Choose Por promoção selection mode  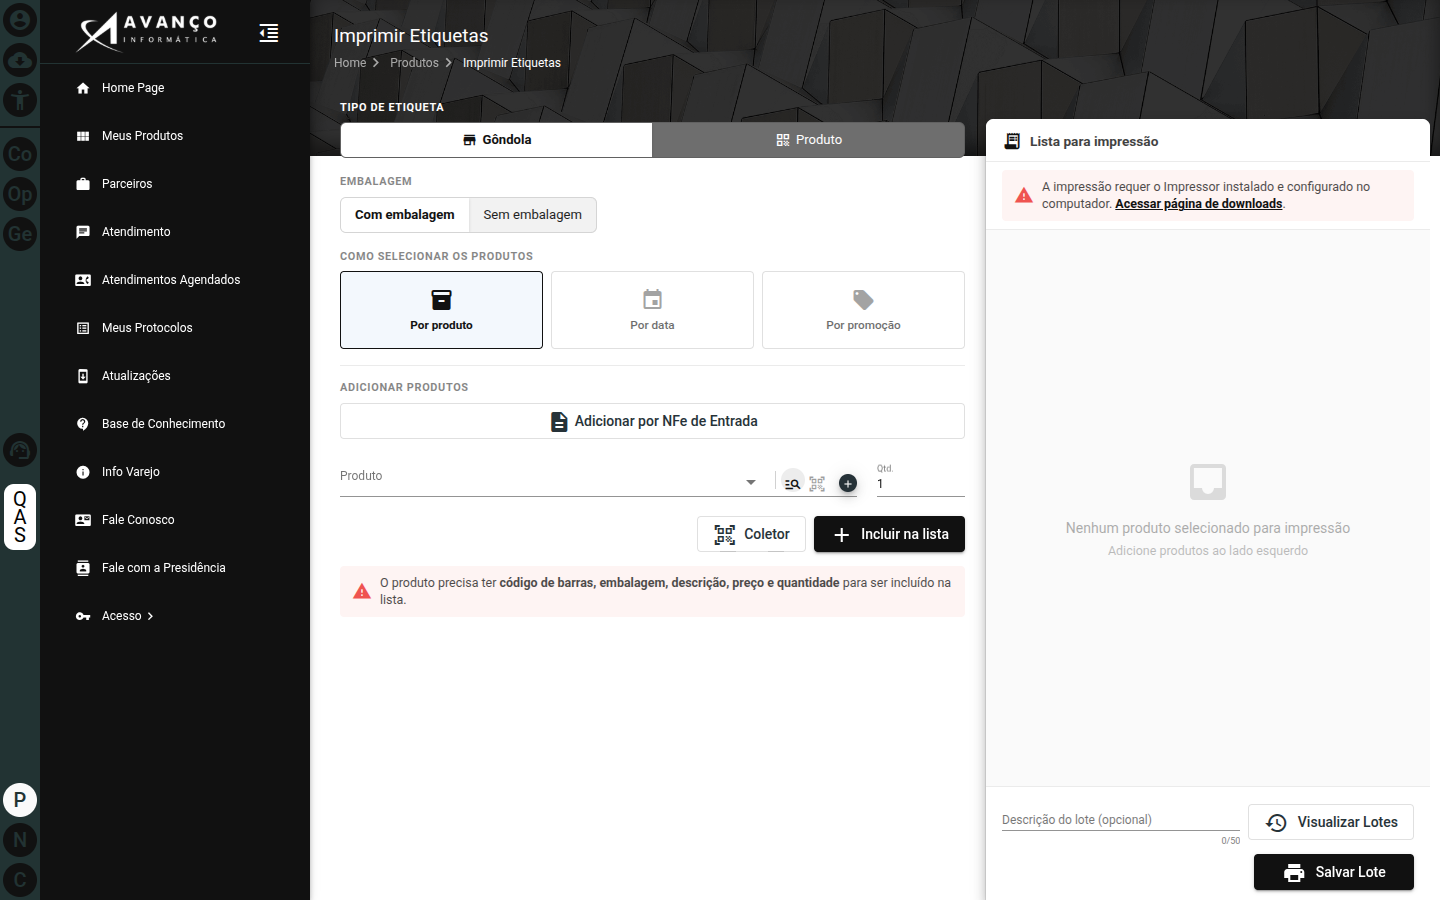click(x=863, y=310)
